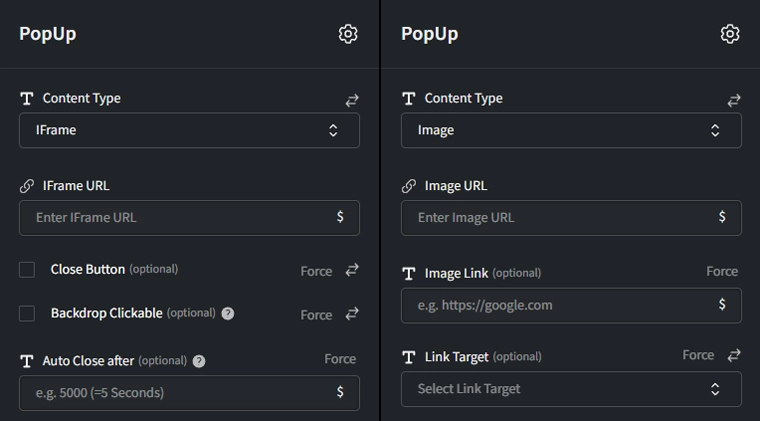This screenshot has height=421, width=760.
Task: Click swap arrows beside IFrame Content Type
Action: click(352, 100)
